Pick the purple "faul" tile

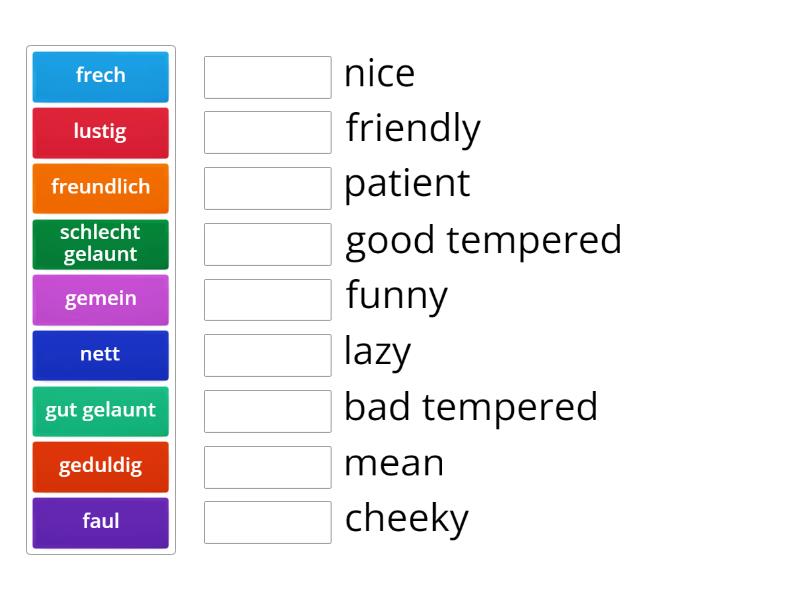click(x=100, y=522)
